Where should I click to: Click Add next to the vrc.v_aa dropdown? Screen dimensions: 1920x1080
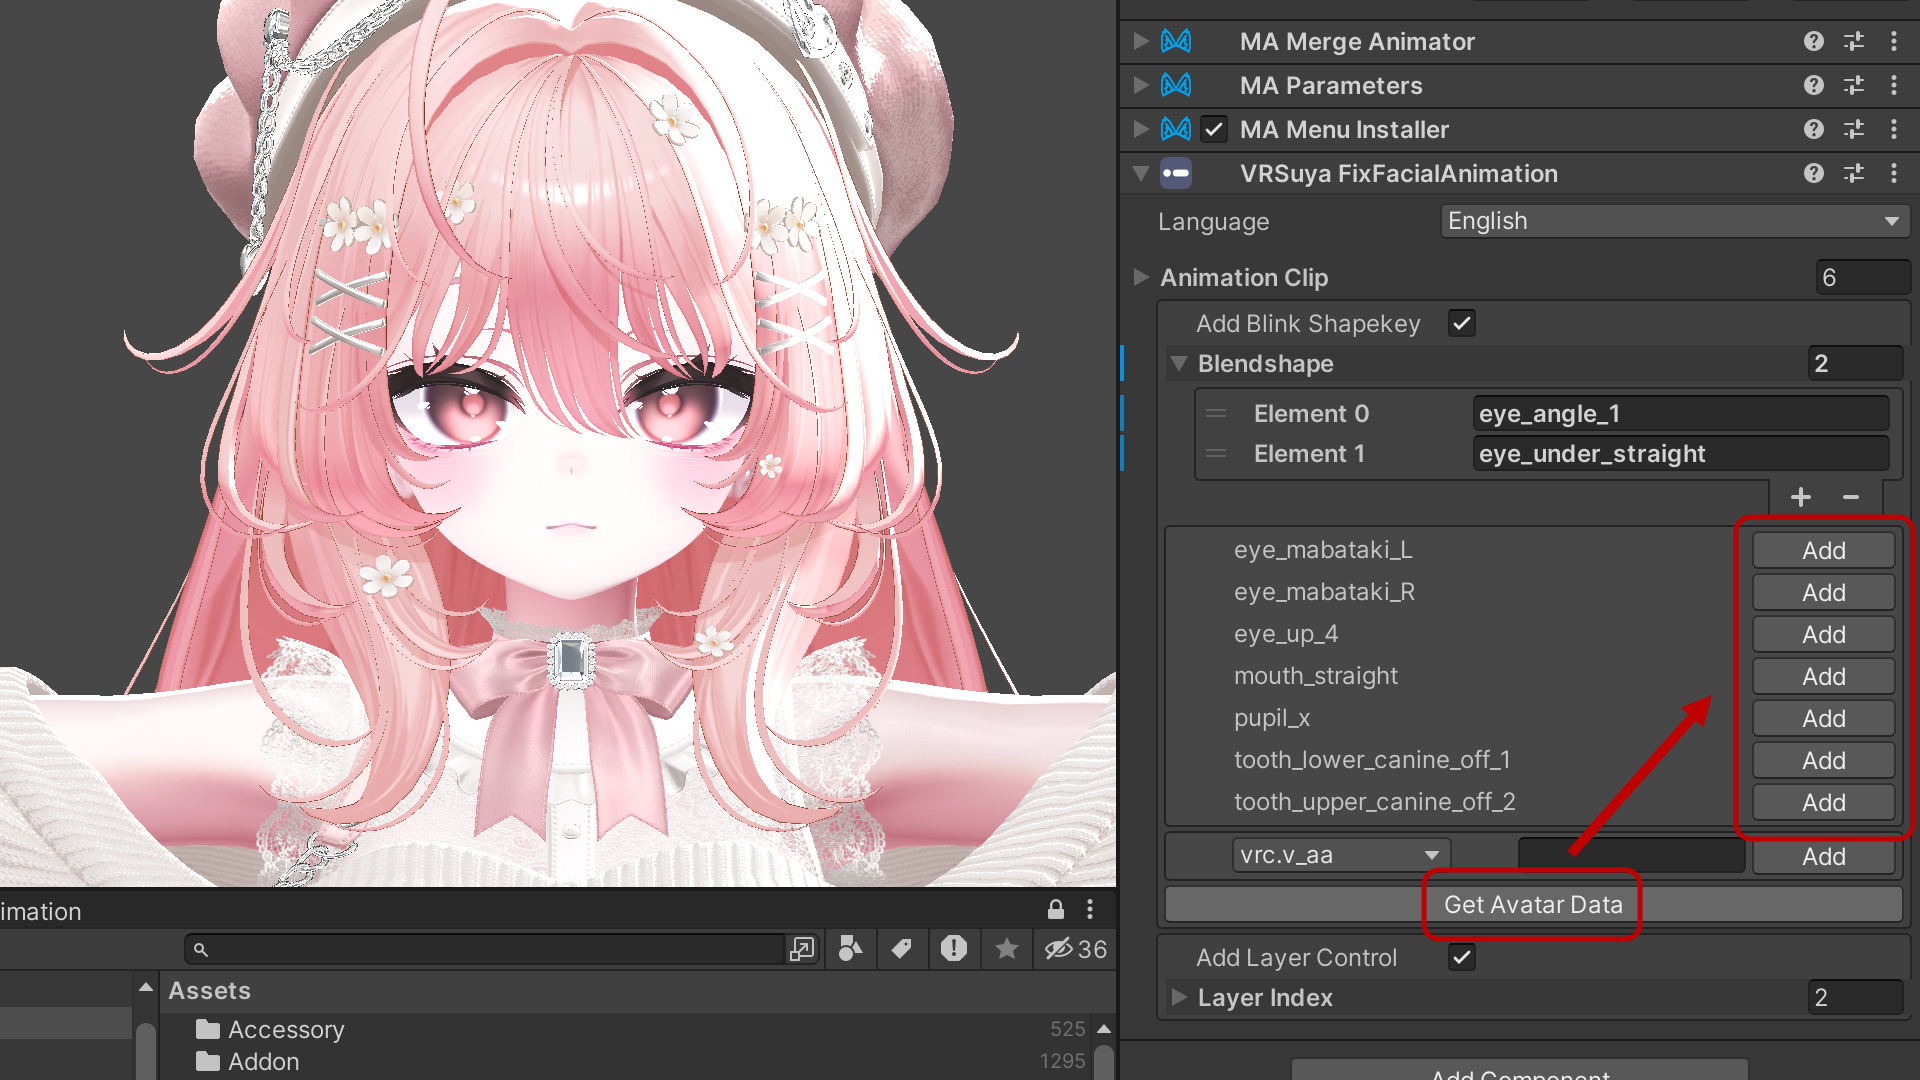[x=1824, y=856]
